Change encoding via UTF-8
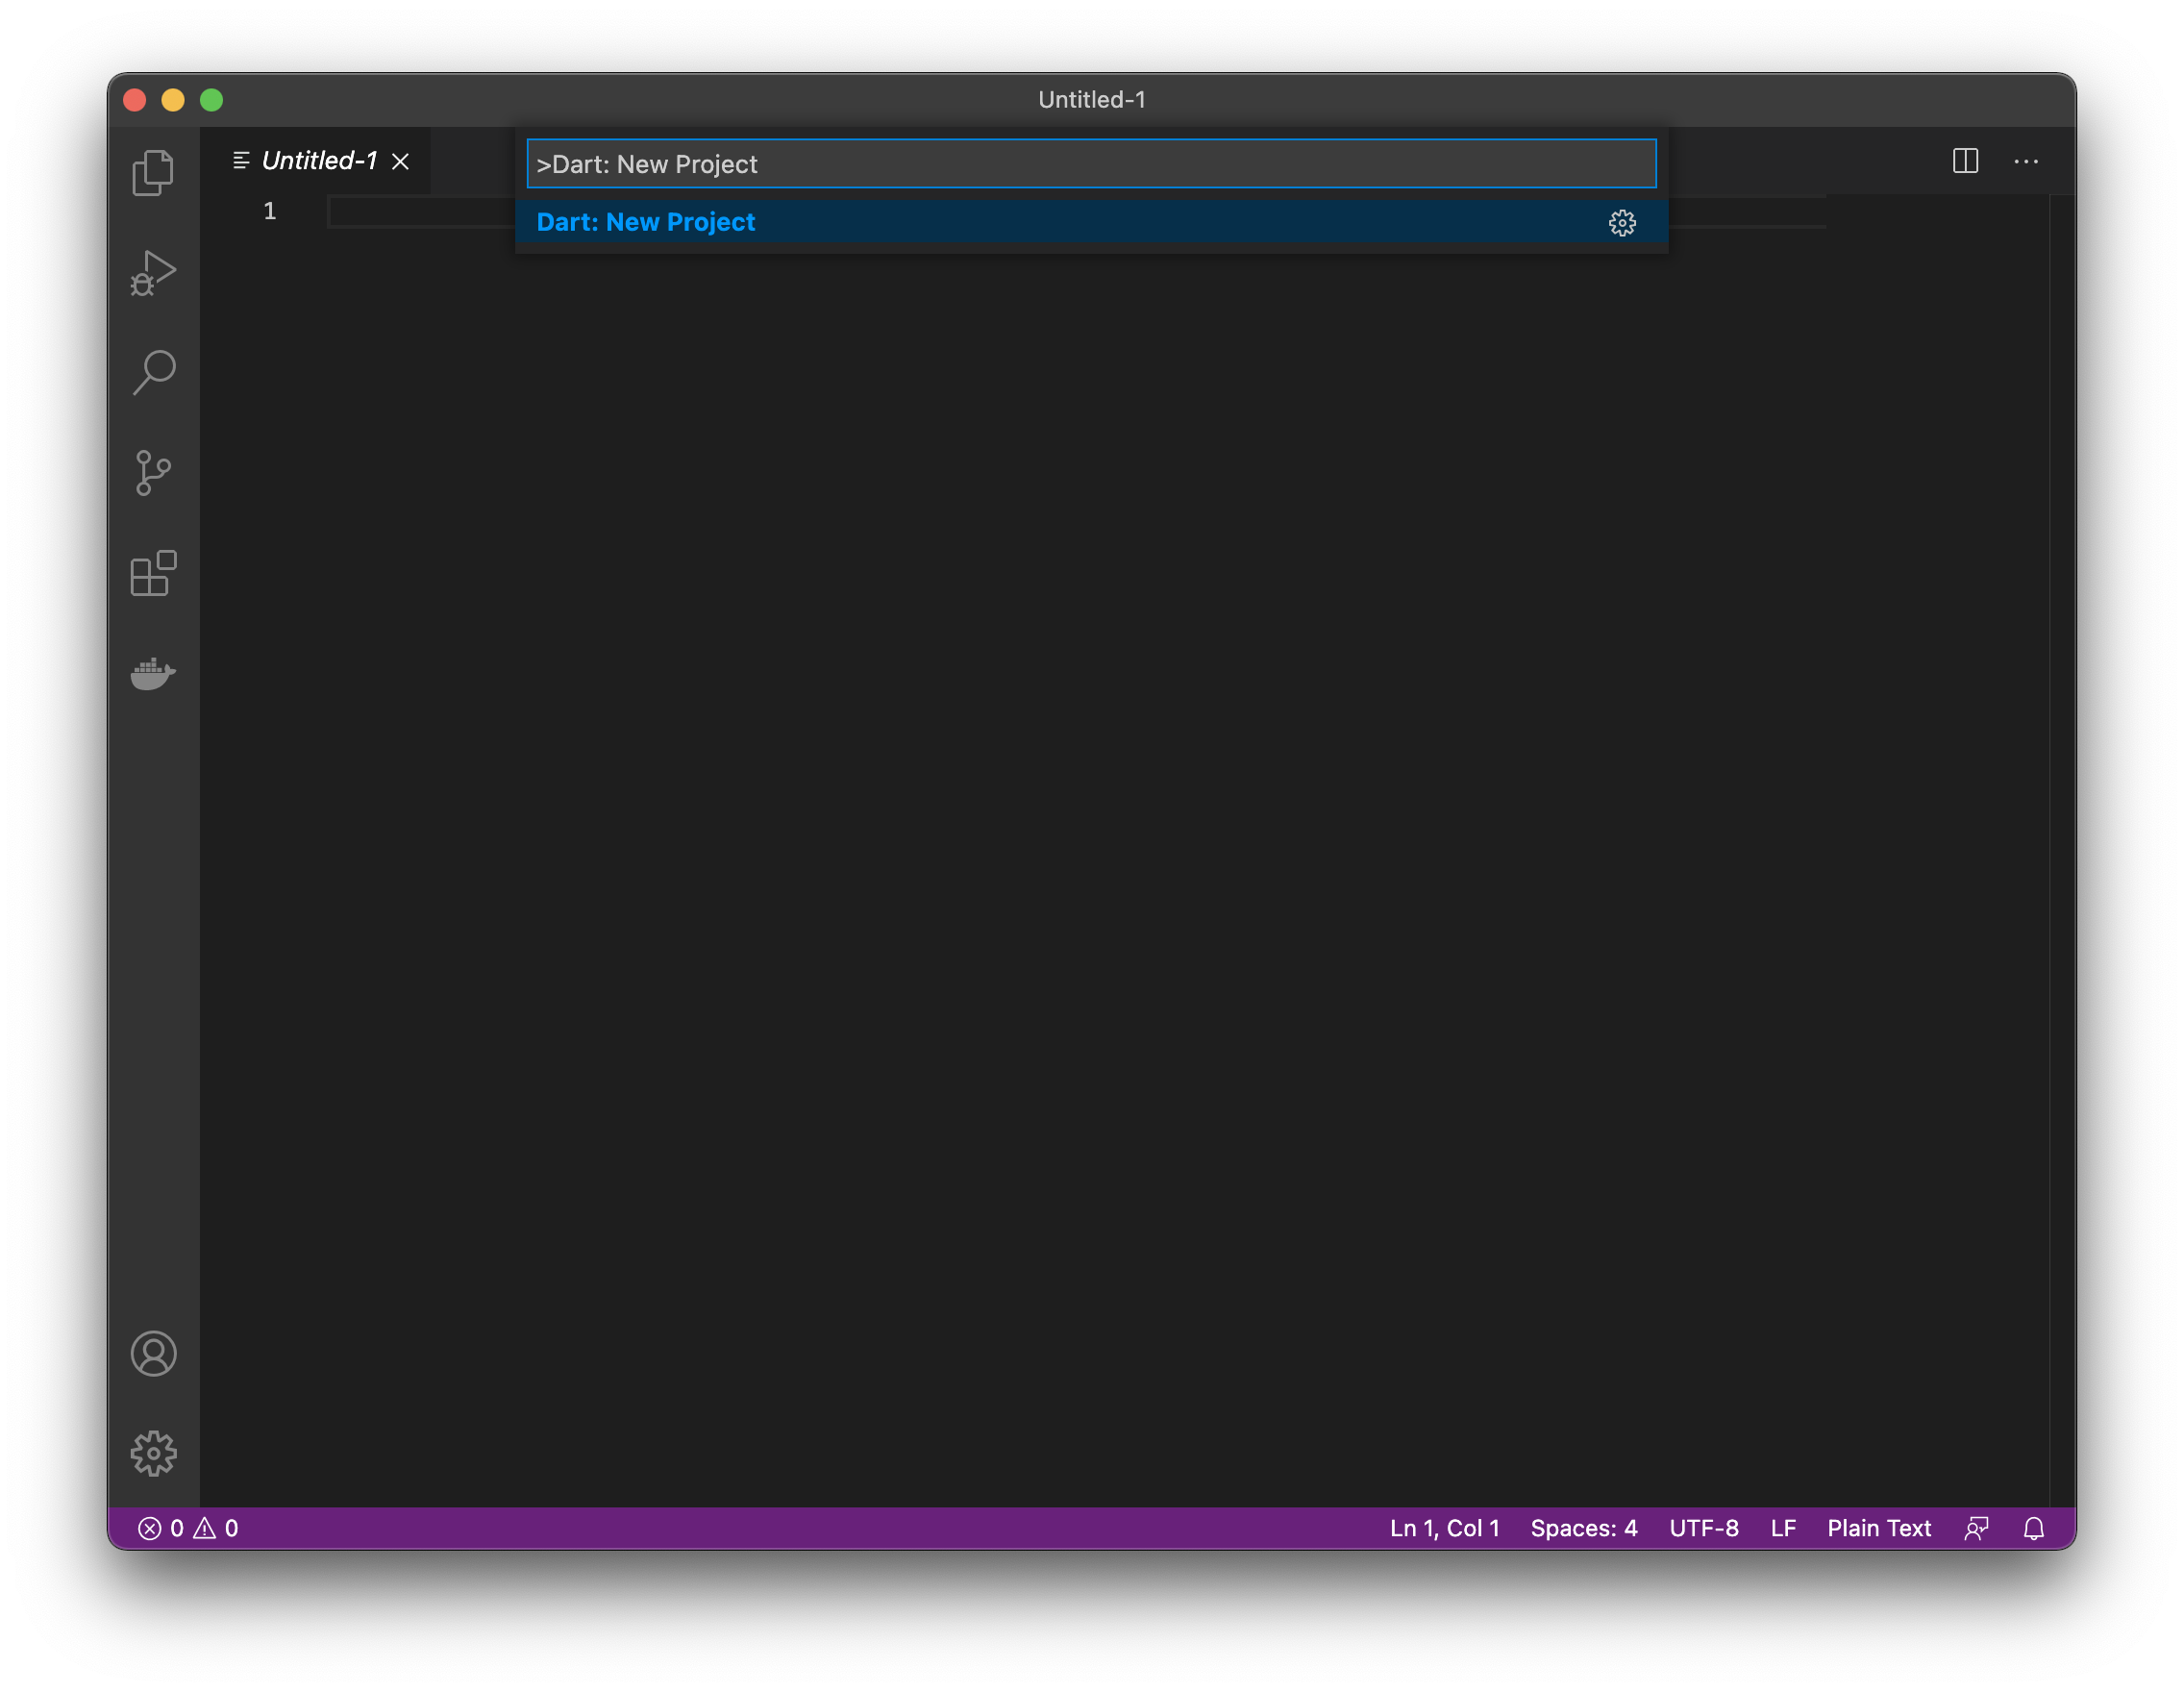Viewport: 2184px width, 1692px height. [x=1703, y=1528]
